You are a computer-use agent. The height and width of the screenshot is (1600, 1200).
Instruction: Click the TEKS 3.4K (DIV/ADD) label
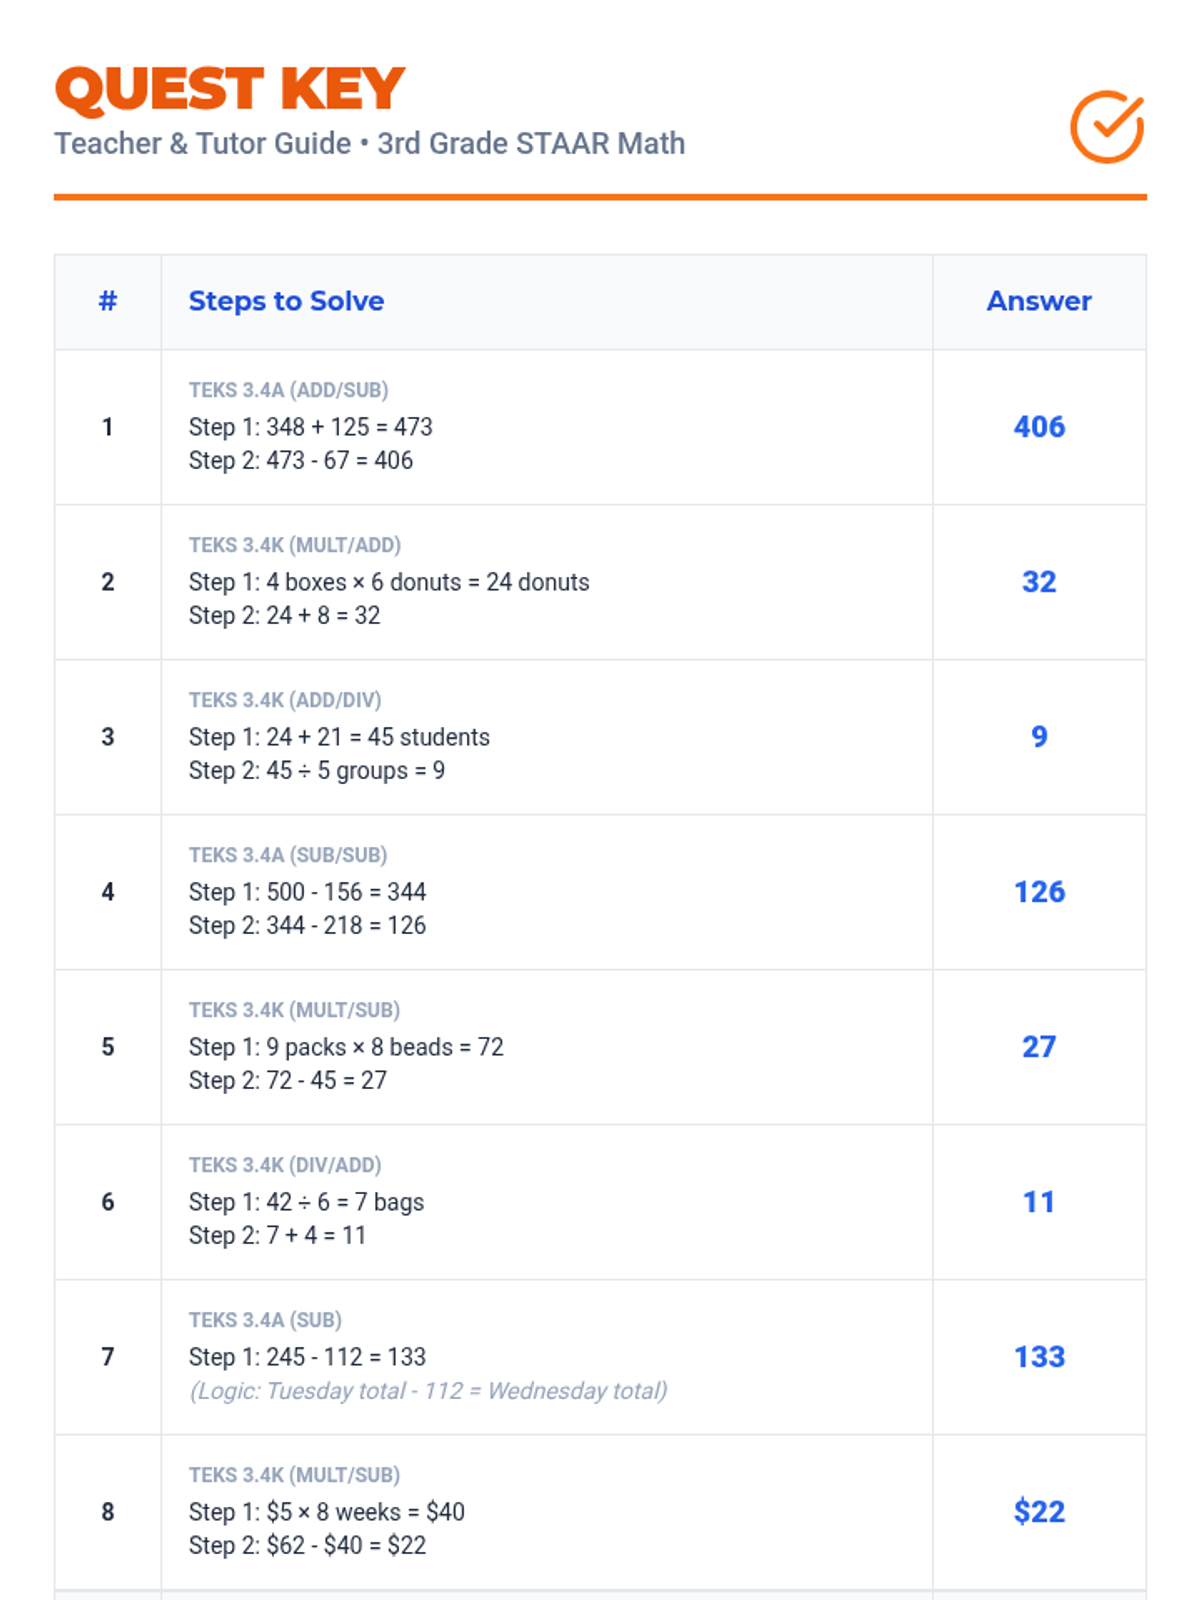285,1165
